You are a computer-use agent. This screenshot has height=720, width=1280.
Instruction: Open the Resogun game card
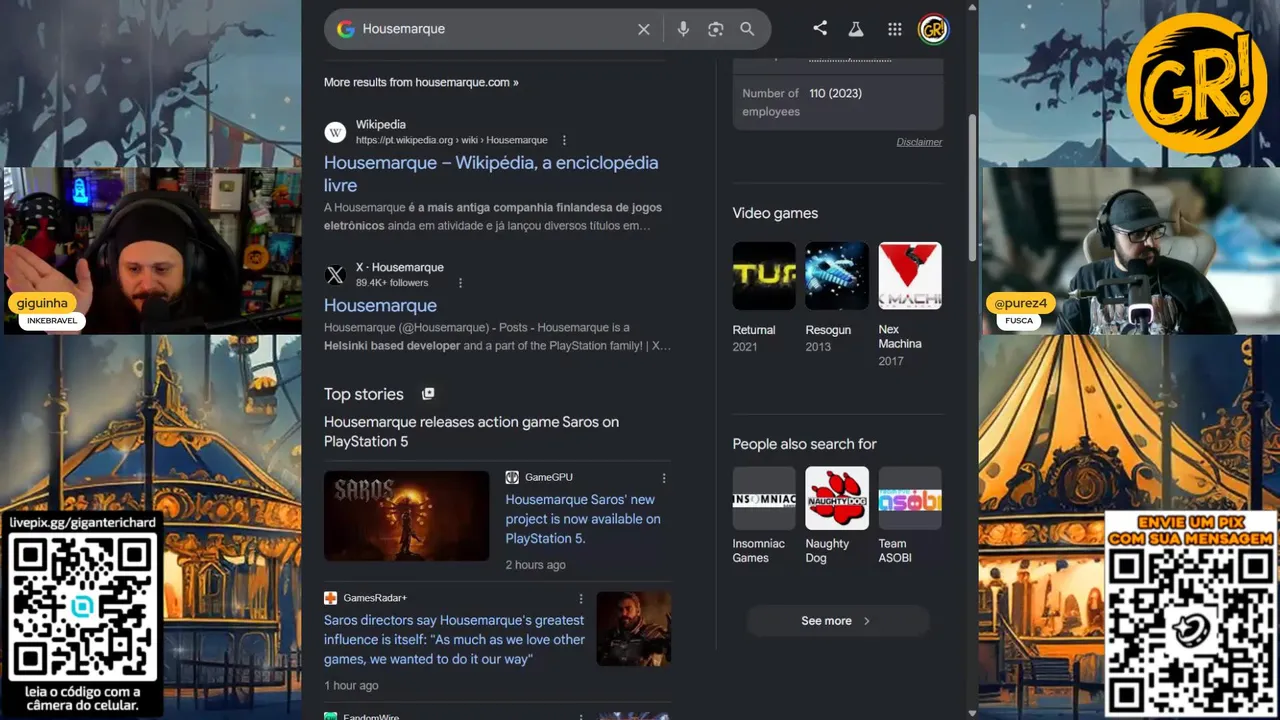[837, 298]
